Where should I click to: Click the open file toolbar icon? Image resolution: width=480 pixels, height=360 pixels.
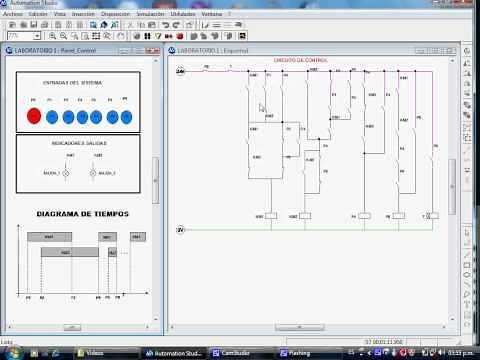point(23,25)
